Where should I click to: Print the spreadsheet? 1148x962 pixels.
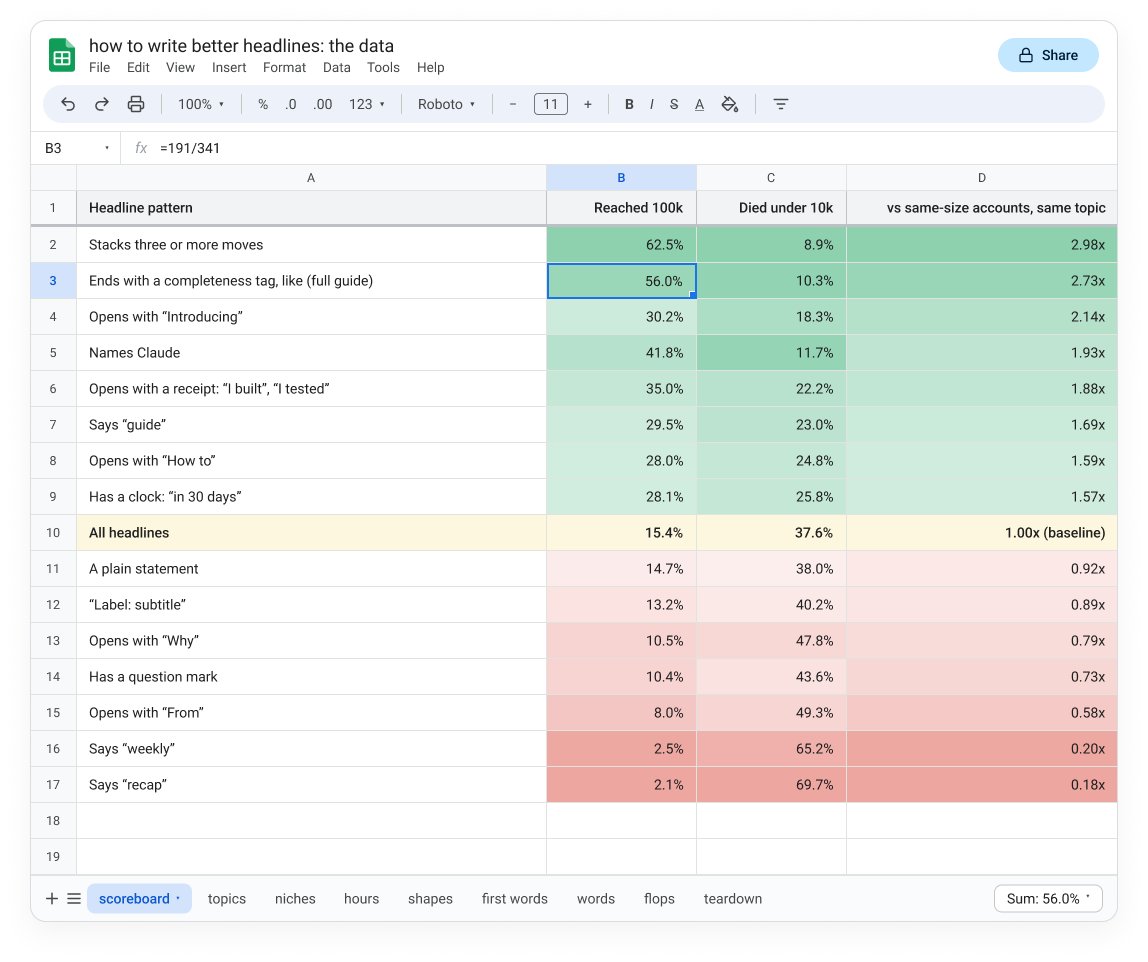coord(135,104)
